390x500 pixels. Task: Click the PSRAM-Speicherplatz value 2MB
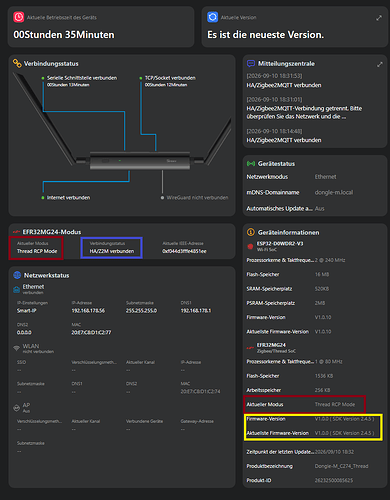pos(320,303)
